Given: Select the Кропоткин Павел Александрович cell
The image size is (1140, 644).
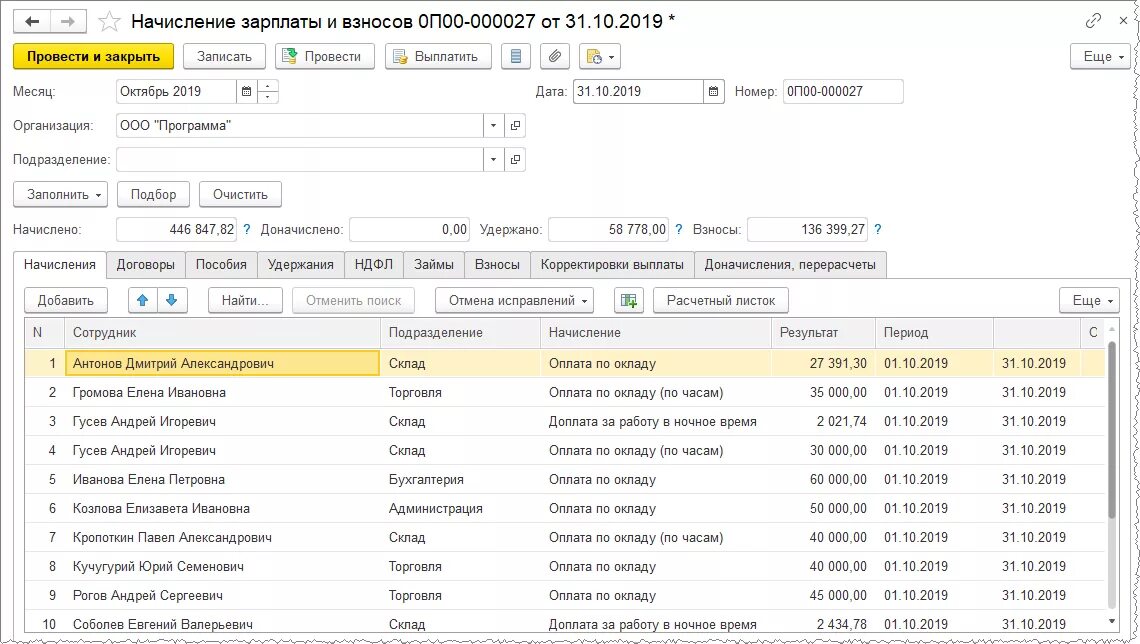Looking at the screenshot, I should click(222, 538).
